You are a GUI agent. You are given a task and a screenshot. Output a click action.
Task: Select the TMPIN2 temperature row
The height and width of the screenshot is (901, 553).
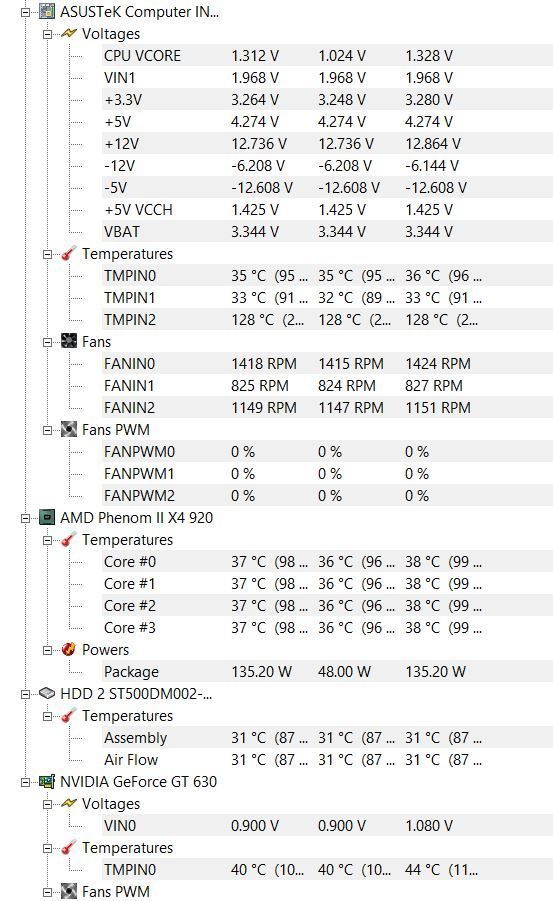tap(327, 319)
